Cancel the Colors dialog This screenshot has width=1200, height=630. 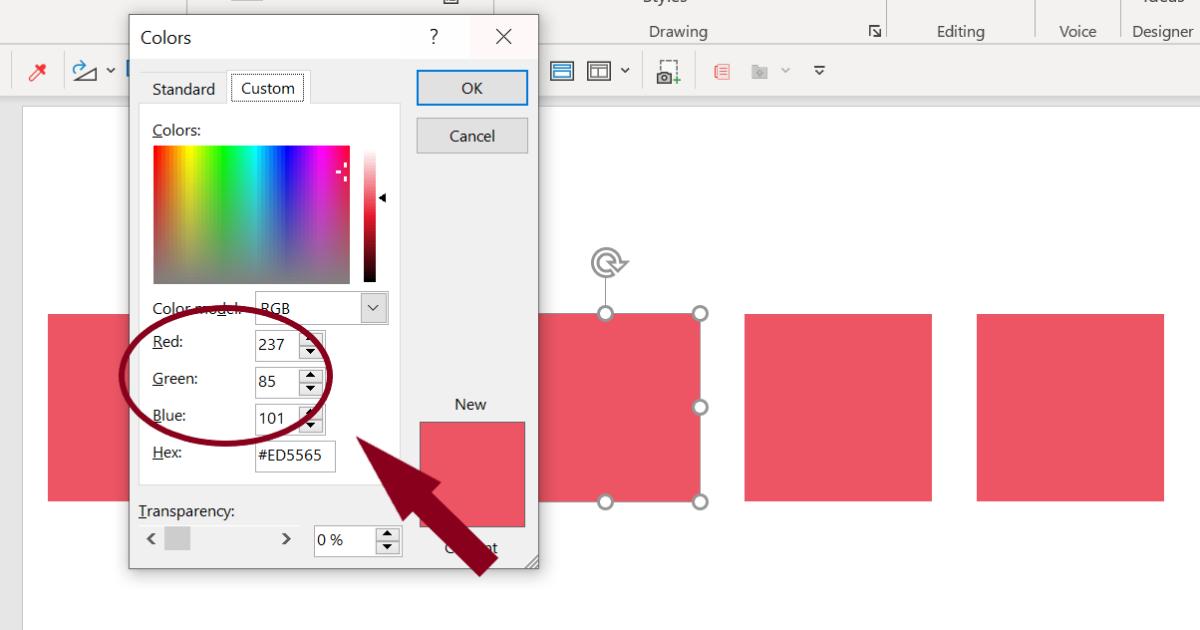471,135
